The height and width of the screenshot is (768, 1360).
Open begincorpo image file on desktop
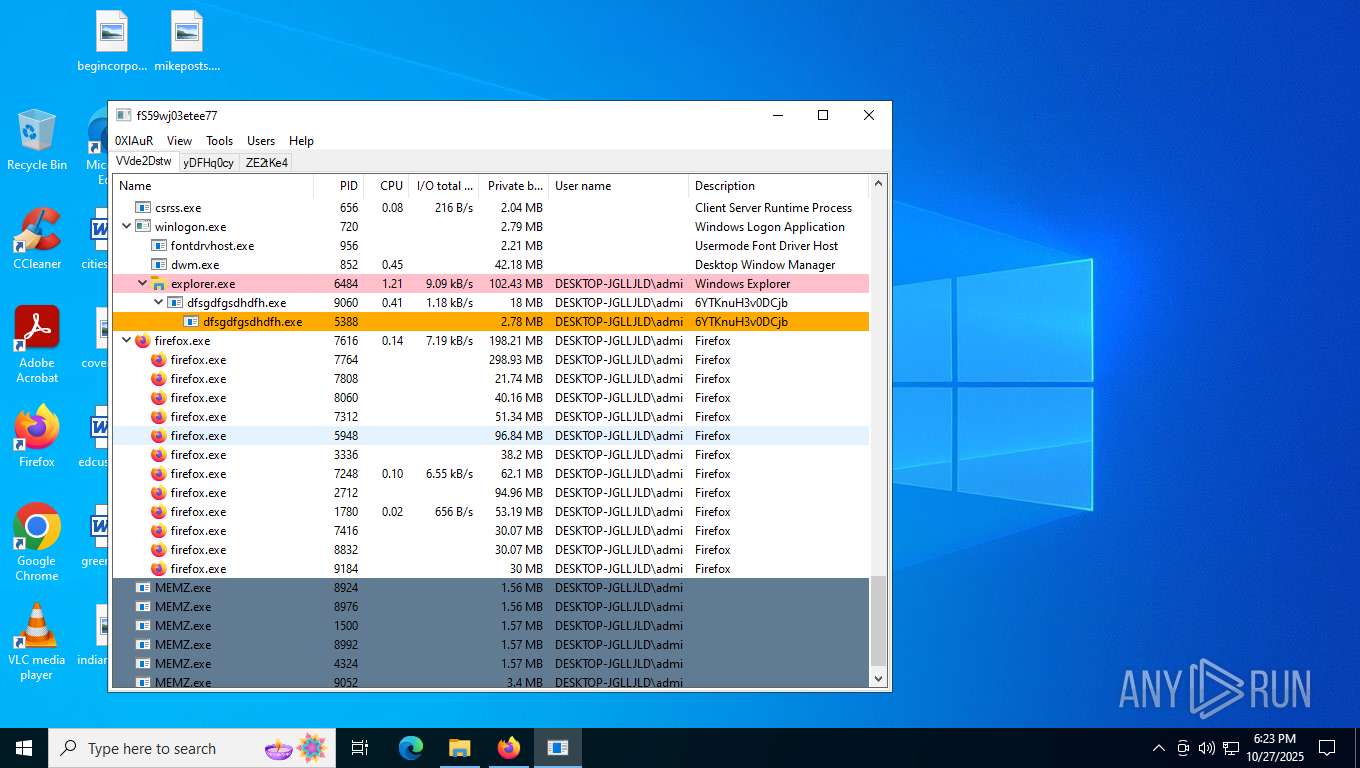(x=112, y=42)
